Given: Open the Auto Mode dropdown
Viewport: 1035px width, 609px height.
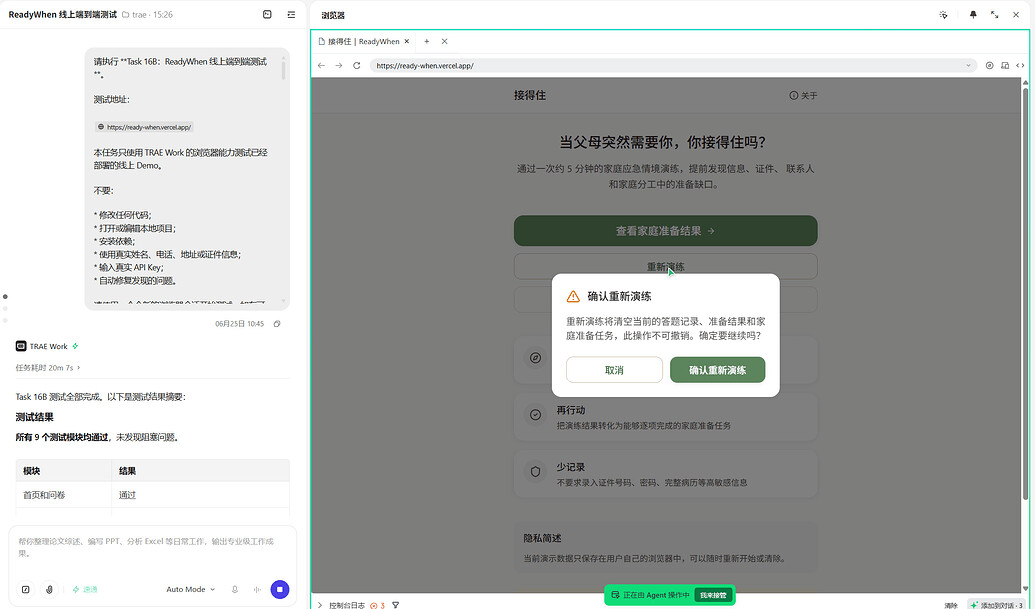Looking at the screenshot, I should click(x=190, y=589).
